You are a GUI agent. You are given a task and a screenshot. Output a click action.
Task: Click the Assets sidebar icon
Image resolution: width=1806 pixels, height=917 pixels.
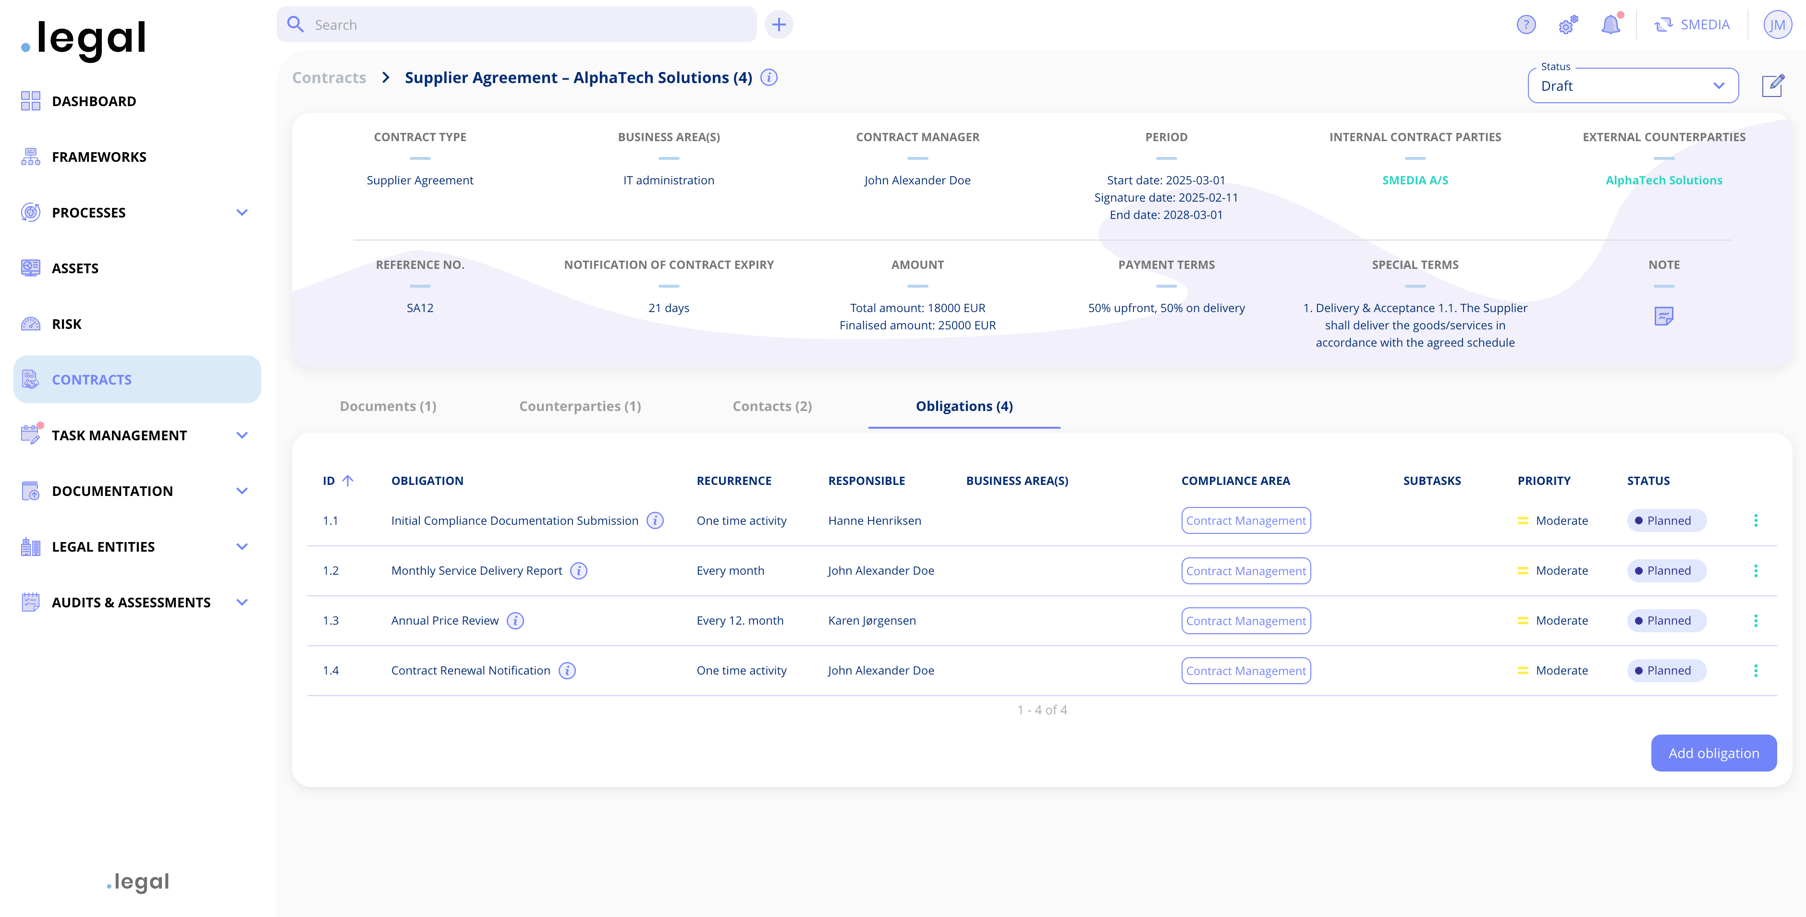(x=31, y=268)
